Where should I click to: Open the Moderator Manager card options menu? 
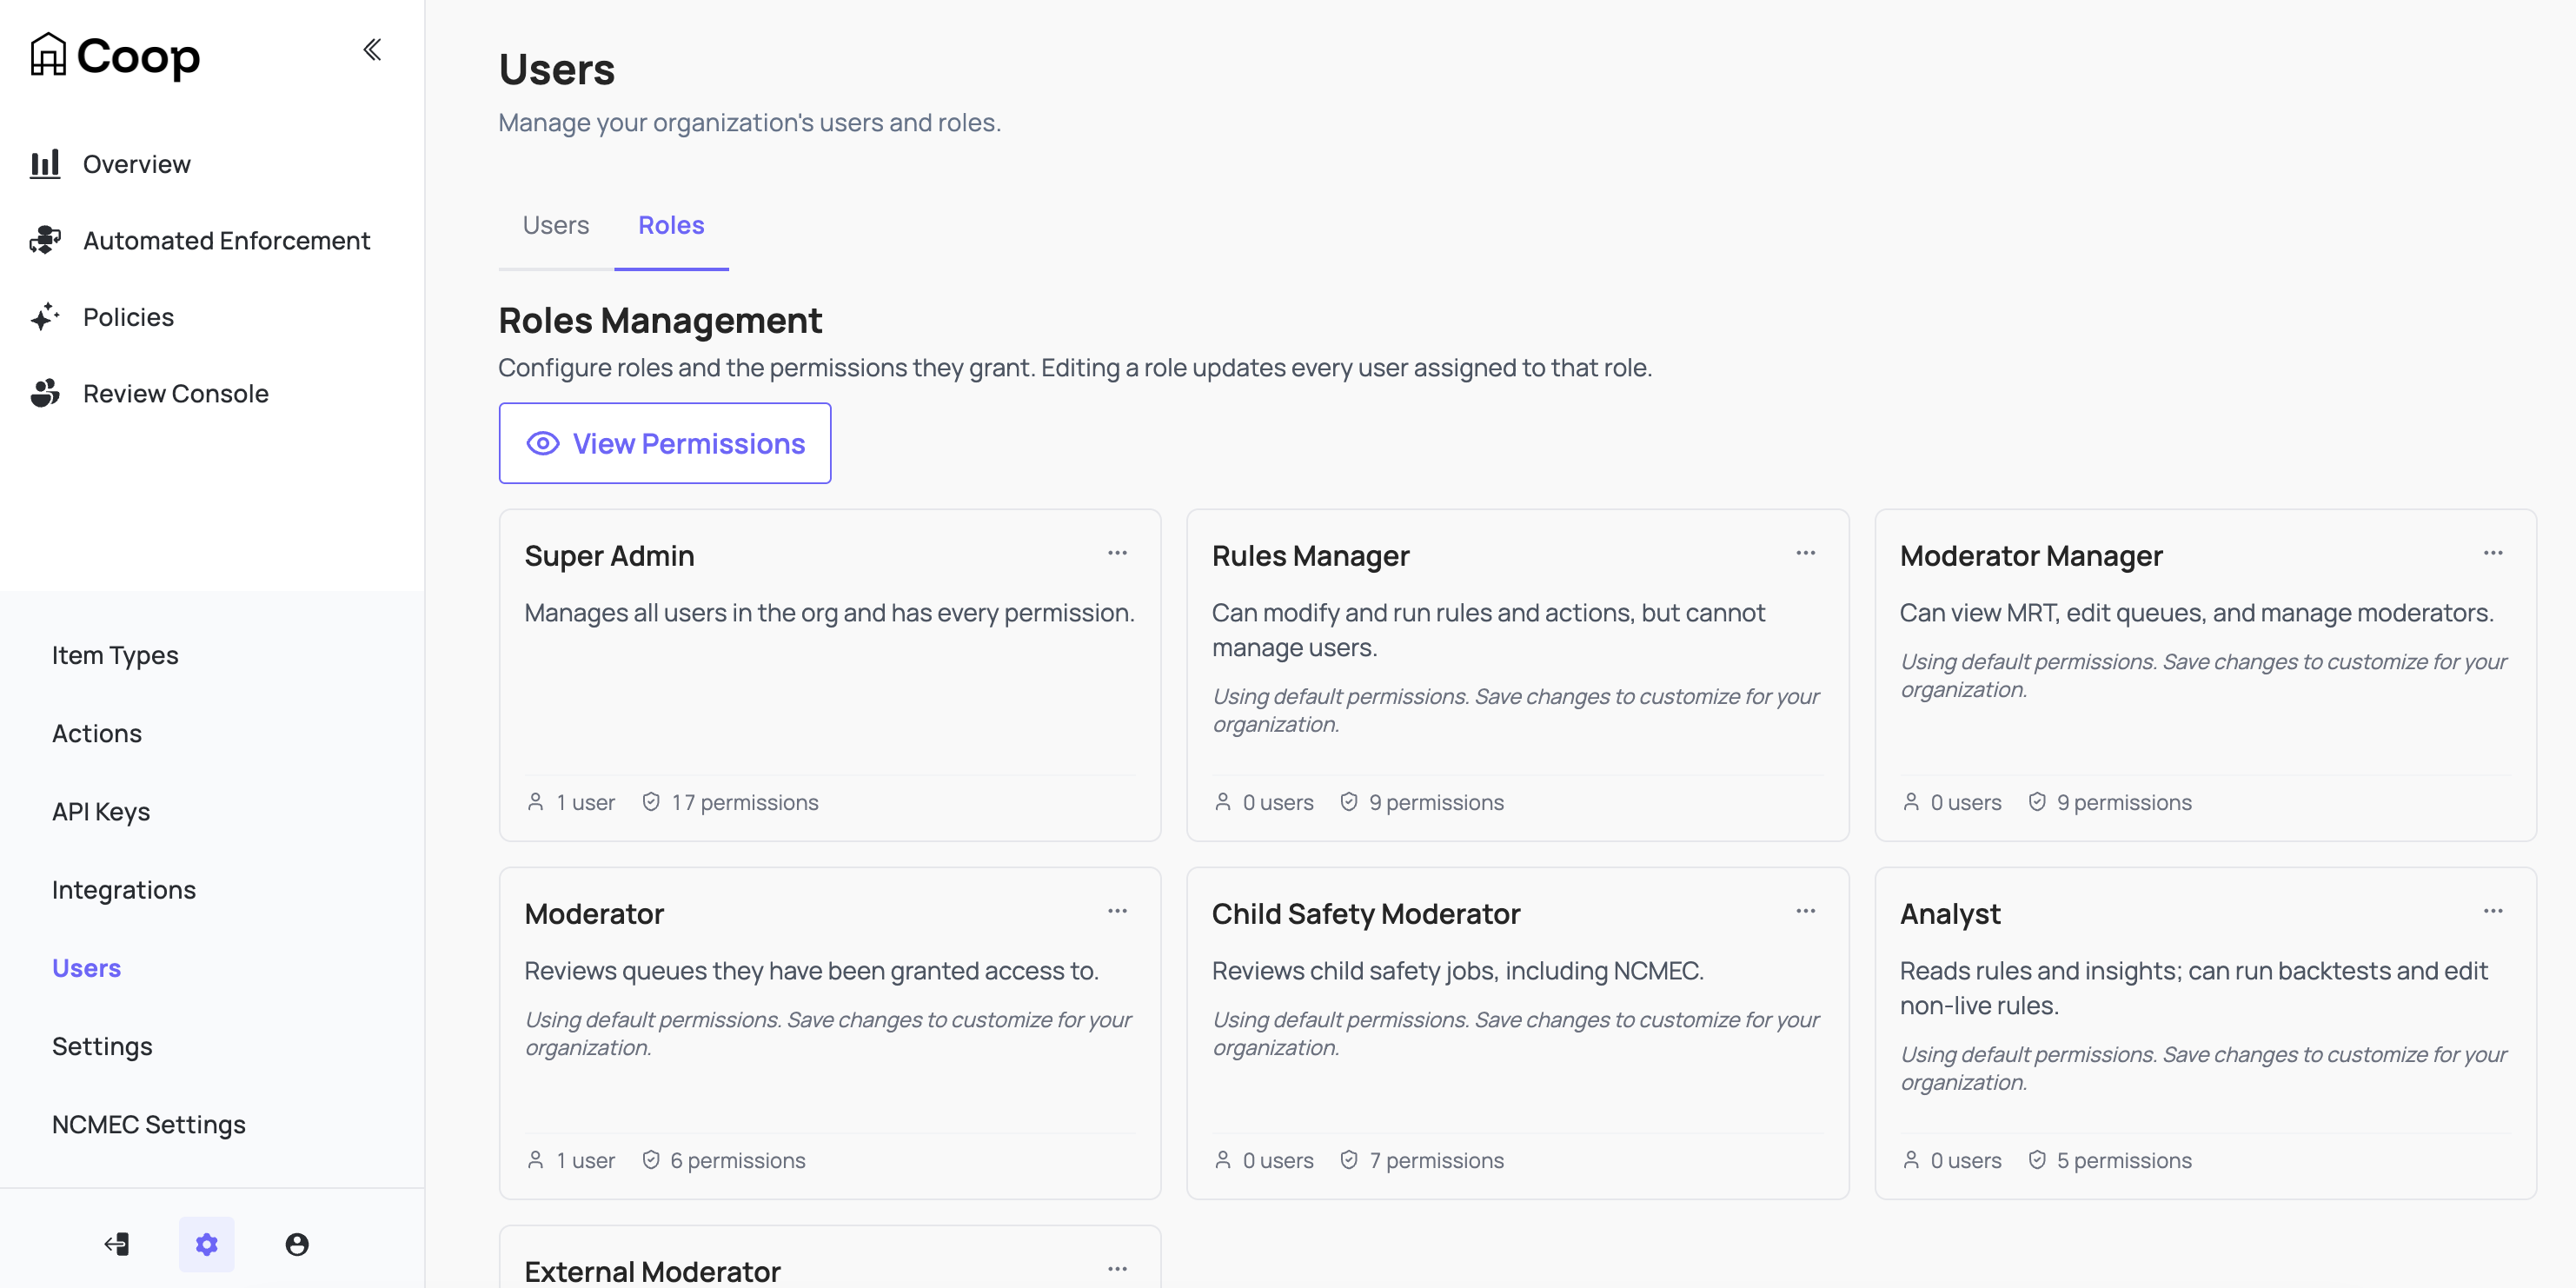2494,553
